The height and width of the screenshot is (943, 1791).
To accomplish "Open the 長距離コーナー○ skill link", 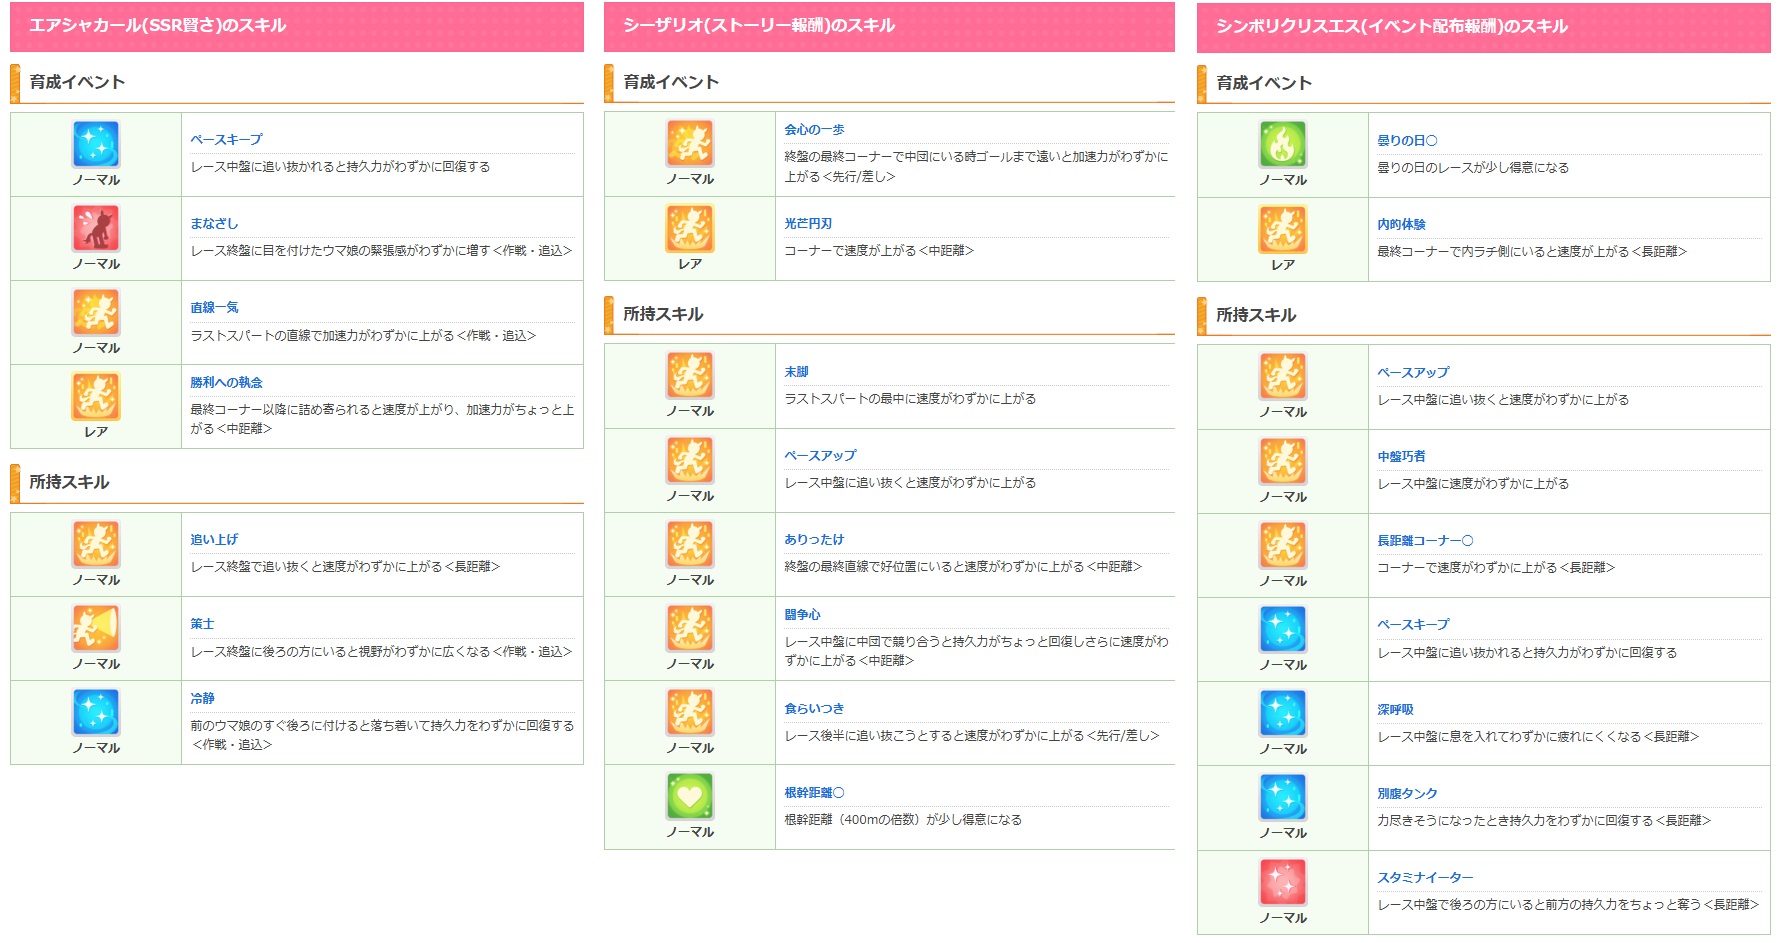I will click(1426, 541).
